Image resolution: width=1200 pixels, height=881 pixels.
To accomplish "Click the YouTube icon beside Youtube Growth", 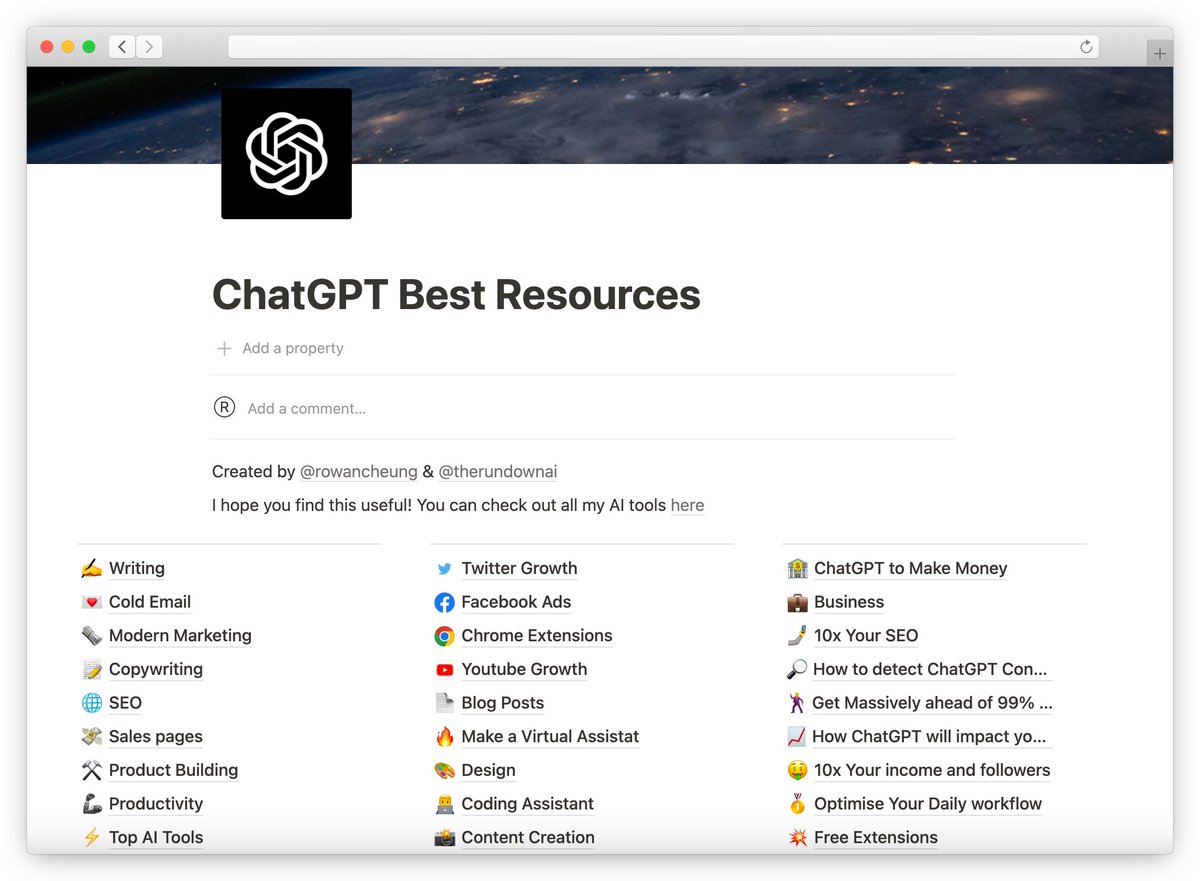I will click(x=443, y=669).
